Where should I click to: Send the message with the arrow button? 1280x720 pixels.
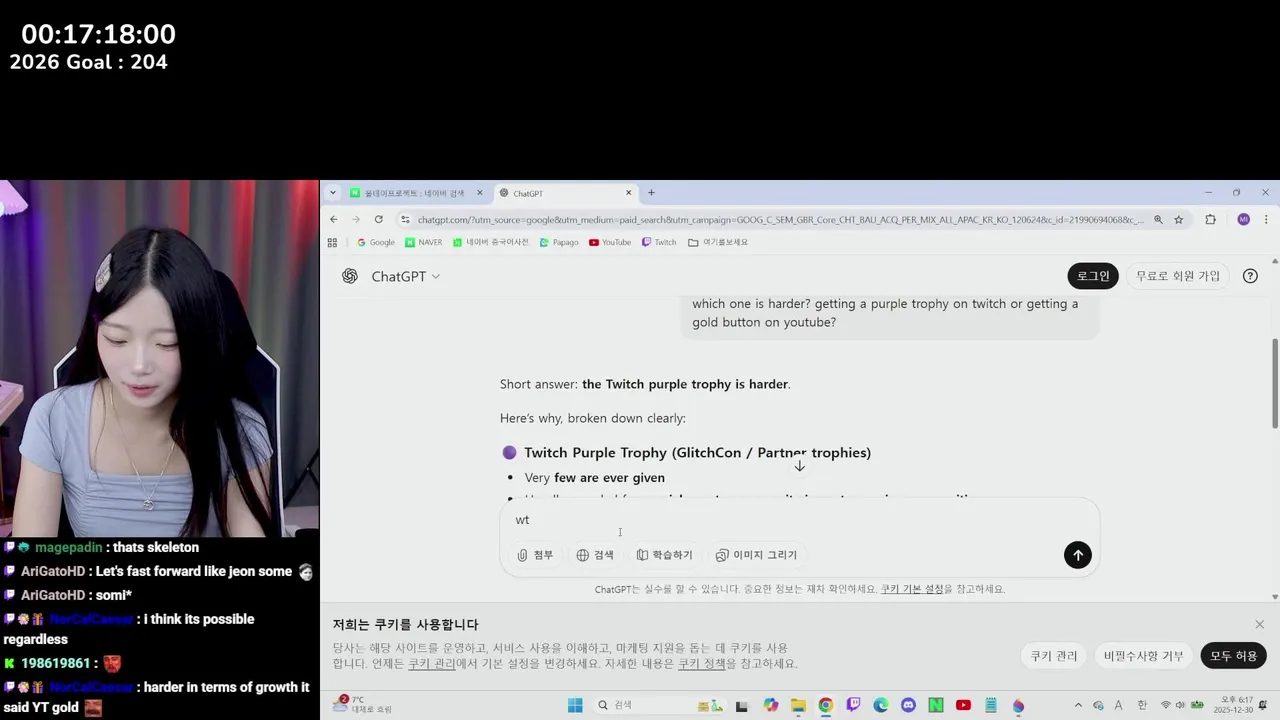(x=1077, y=555)
